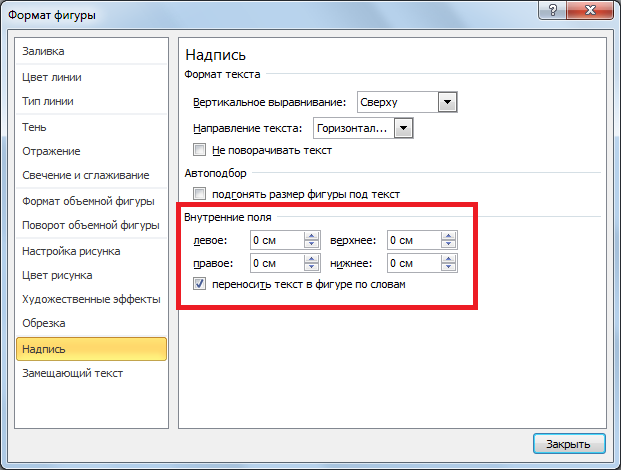Decrease нижнее margin with down arrow
The image size is (621, 471).
pos(449,267)
